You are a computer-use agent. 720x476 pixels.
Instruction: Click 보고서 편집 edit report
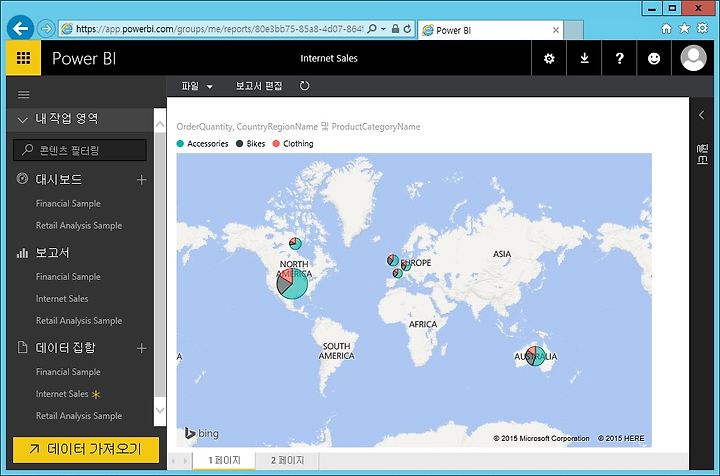coord(259,86)
